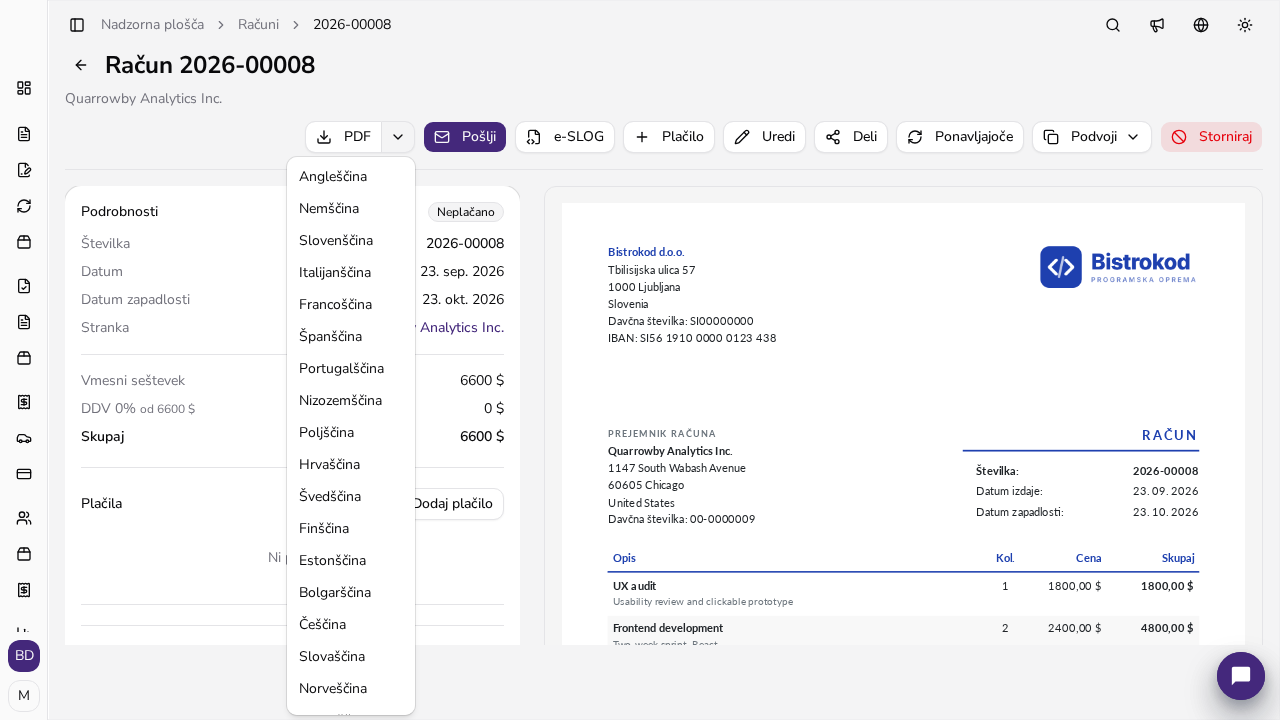Void the invoice with Storniraj

(1211, 137)
